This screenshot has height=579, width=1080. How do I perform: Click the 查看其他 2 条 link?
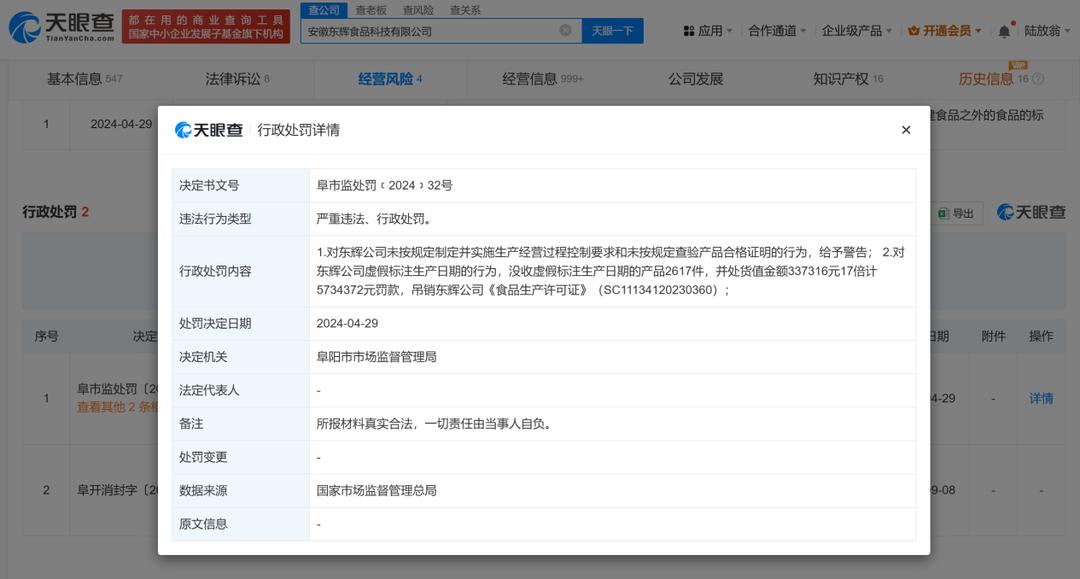click(117, 407)
